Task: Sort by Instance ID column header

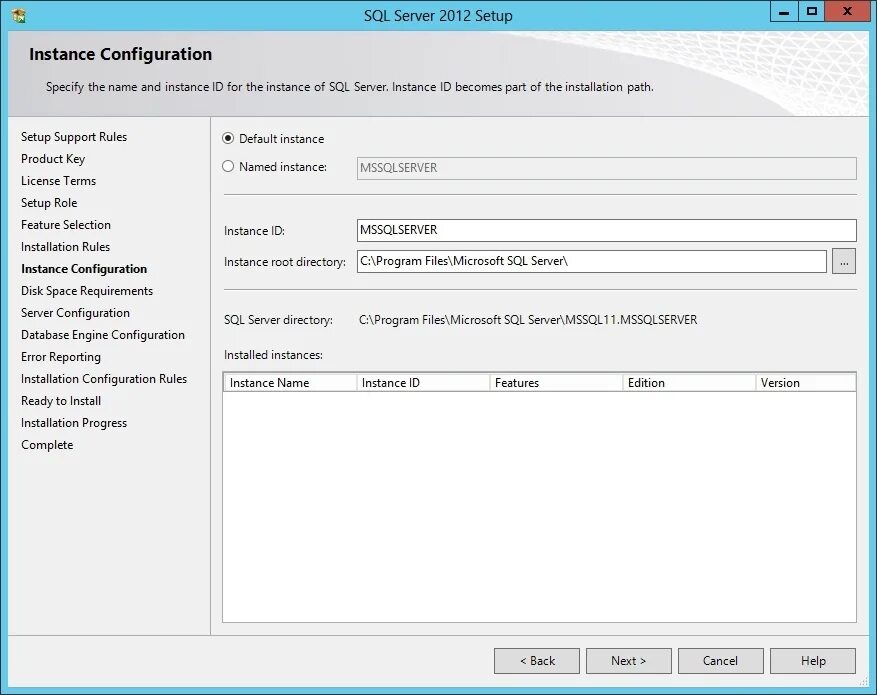Action: [x=423, y=383]
